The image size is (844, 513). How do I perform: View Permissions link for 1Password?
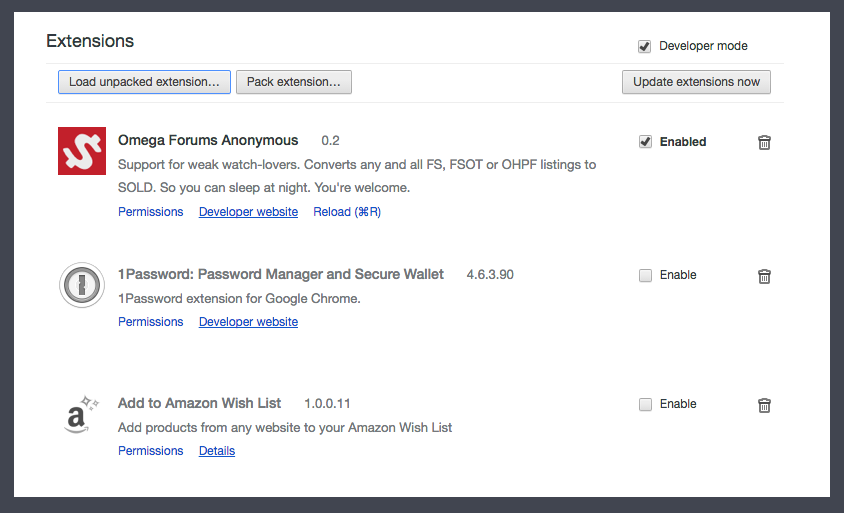(151, 322)
